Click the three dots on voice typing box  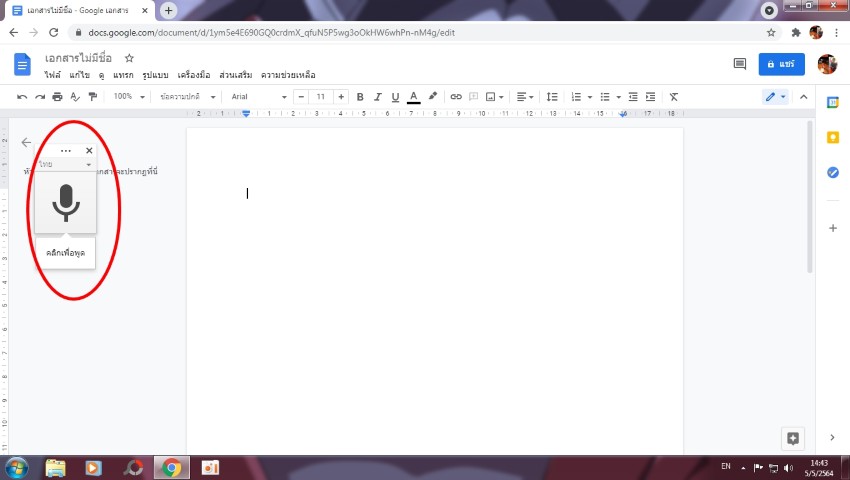pos(66,151)
